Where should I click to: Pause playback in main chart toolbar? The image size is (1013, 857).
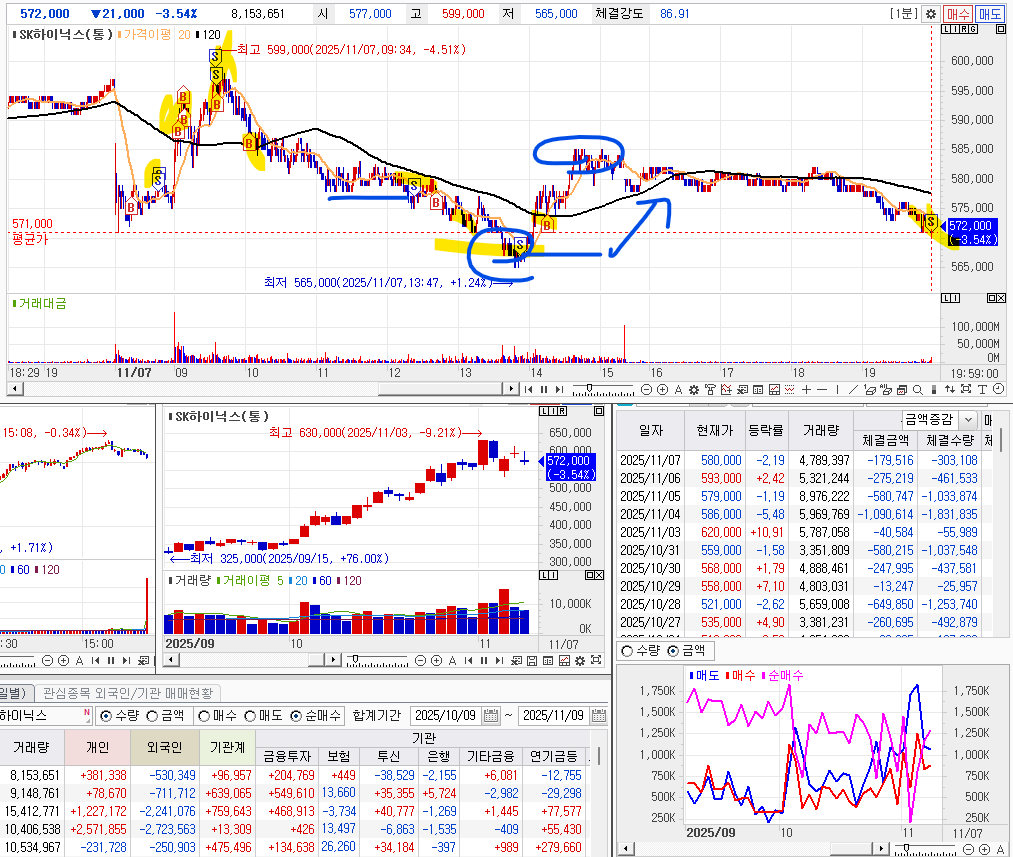(x=544, y=389)
